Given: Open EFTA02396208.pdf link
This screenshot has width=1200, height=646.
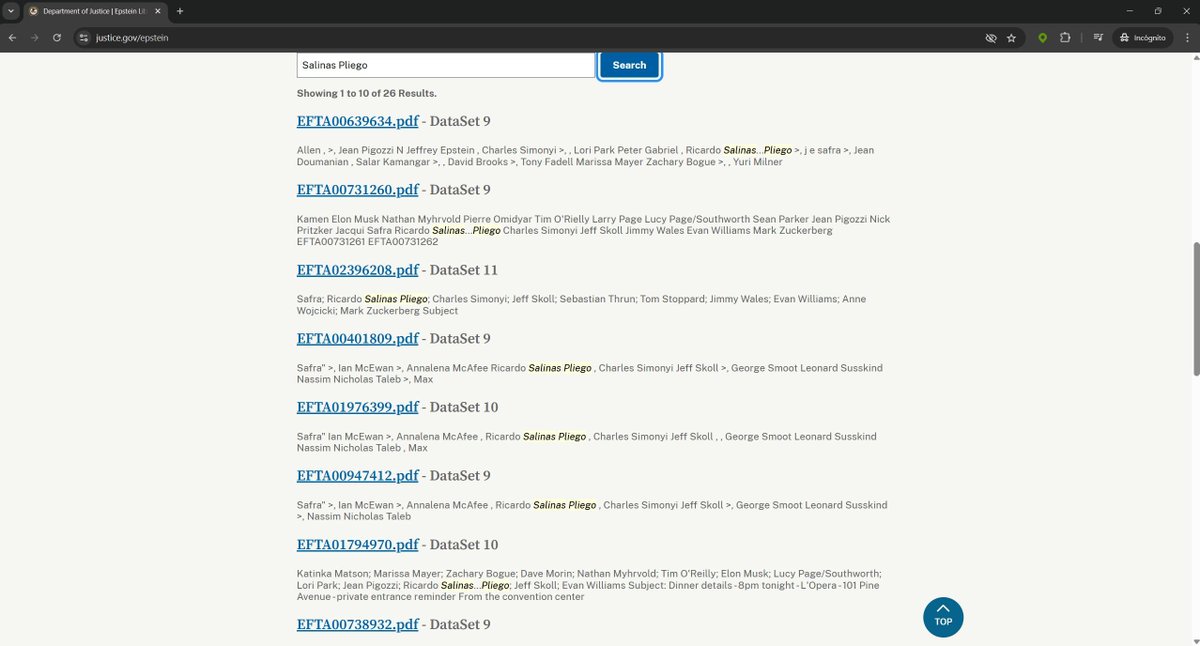Looking at the screenshot, I should pyautogui.click(x=357, y=270).
